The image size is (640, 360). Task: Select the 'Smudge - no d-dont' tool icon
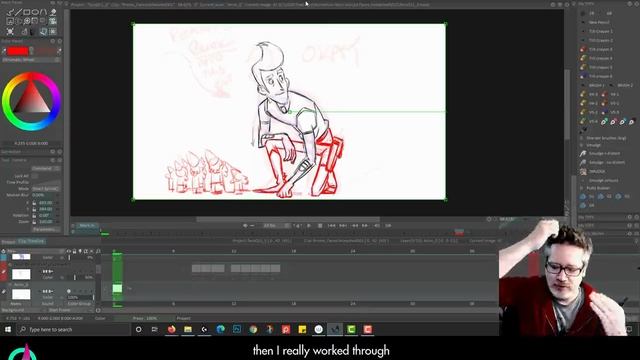583,162
